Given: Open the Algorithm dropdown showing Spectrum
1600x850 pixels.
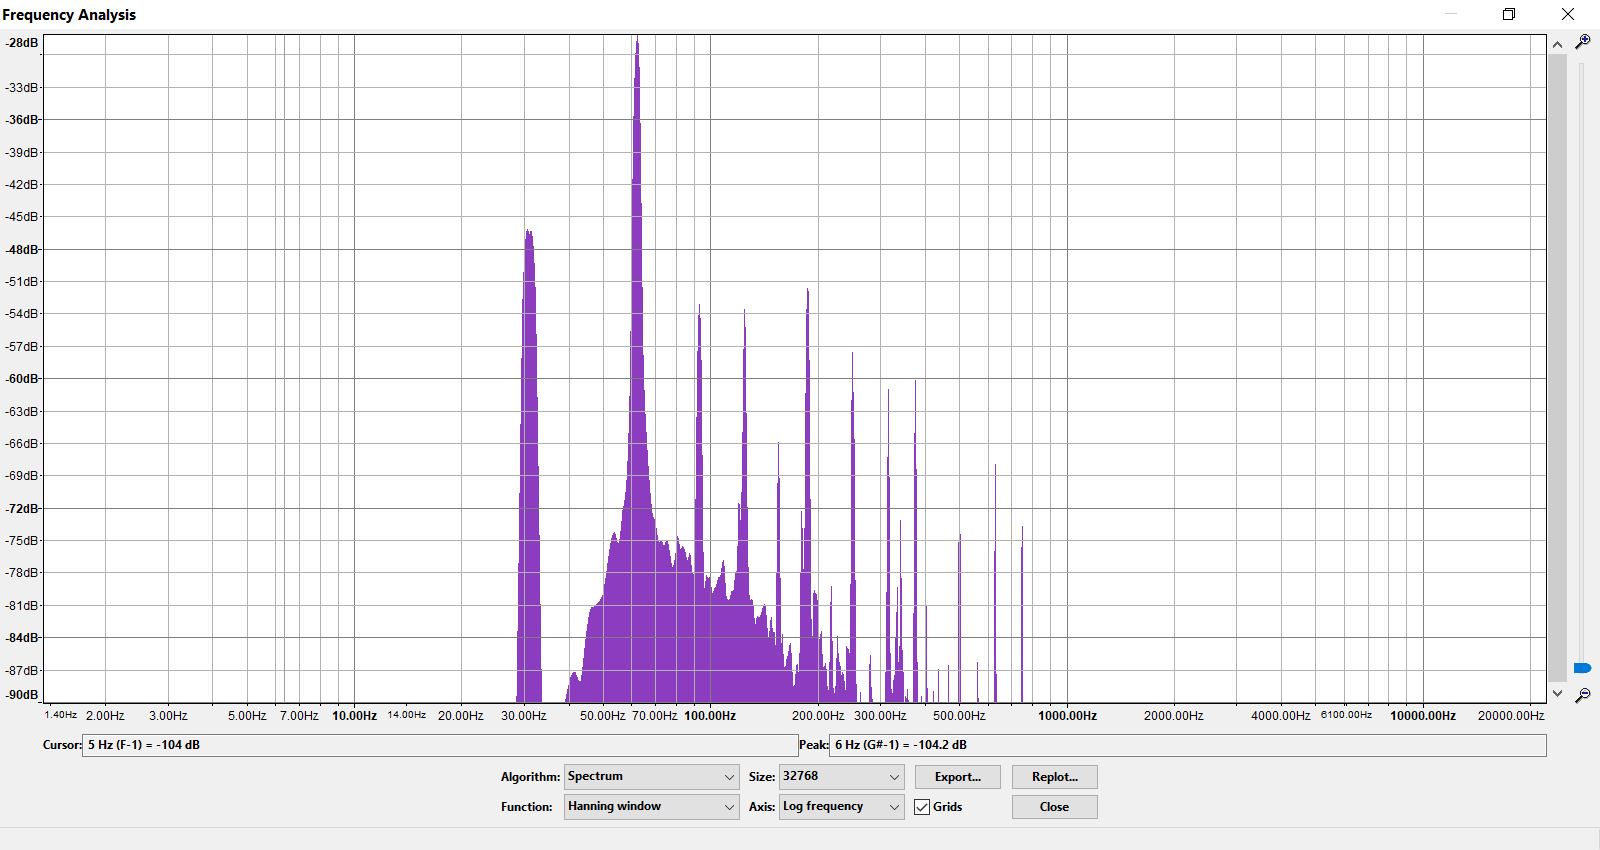Looking at the screenshot, I should click(x=652, y=777).
